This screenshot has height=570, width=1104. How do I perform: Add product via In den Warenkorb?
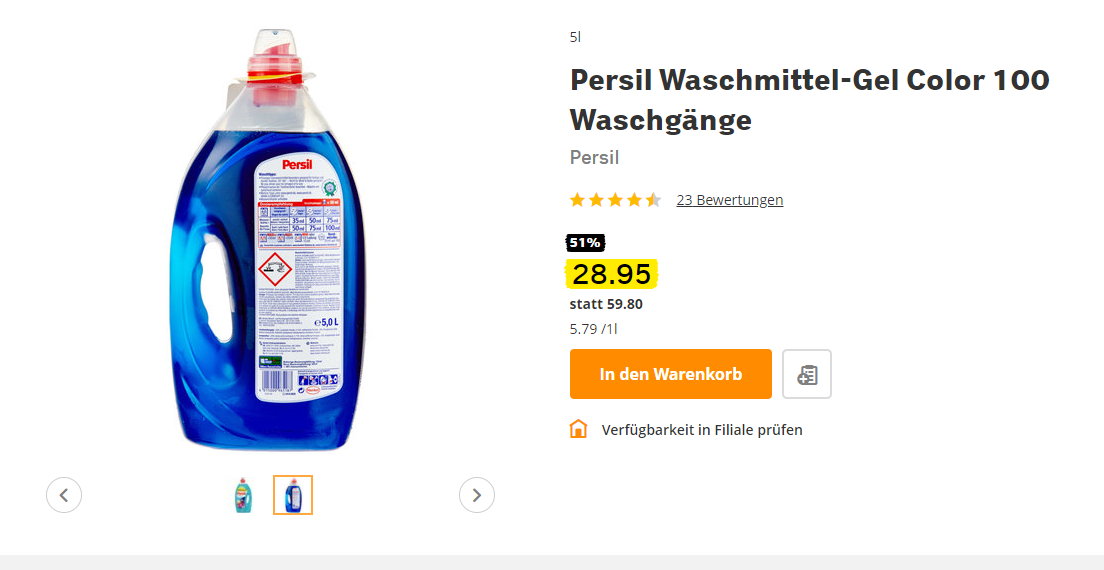tap(670, 374)
